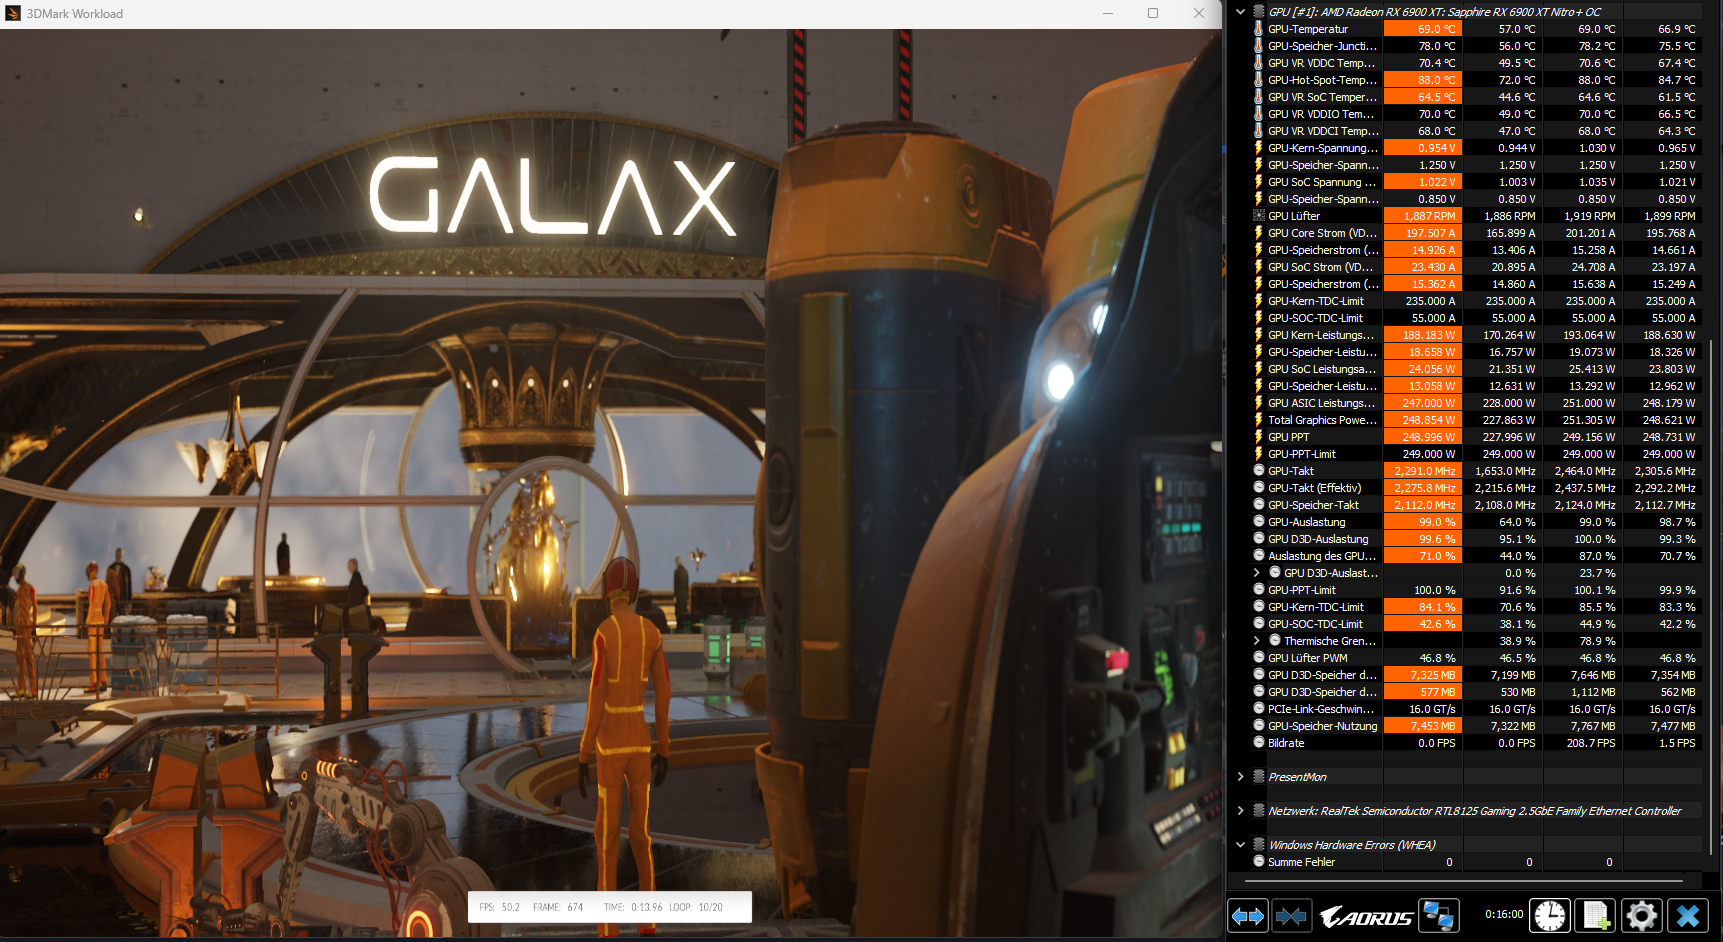The width and height of the screenshot is (1723, 942).
Task: Reset the elapsed time with the clock icon
Action: pyautogui.click(x=1551, y=915)
